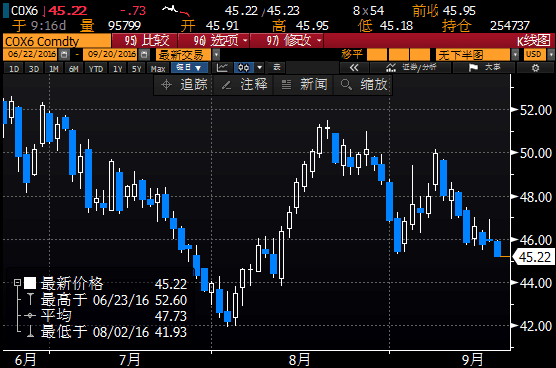
Task: Click the white 最新价格 legend color swatch
Action: (30, 283)
